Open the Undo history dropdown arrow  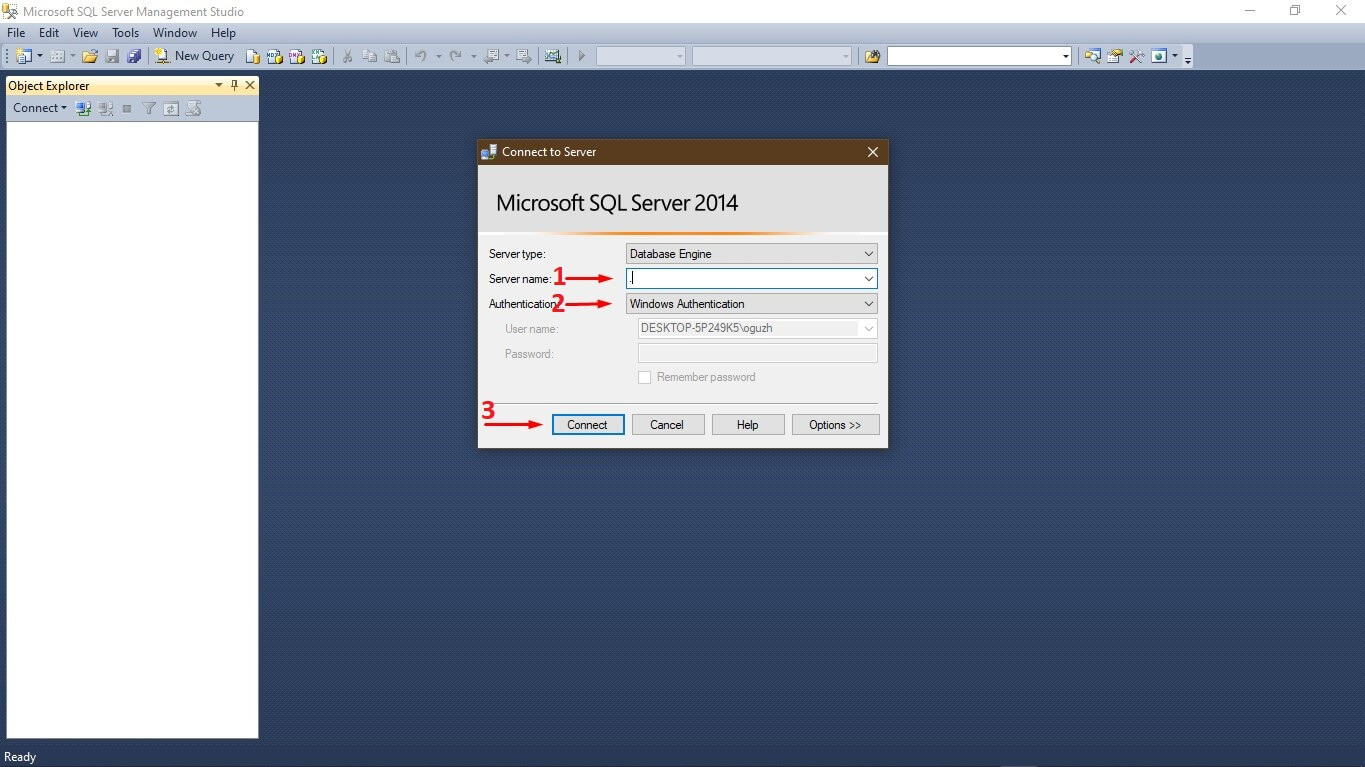(x=438, y=56)
